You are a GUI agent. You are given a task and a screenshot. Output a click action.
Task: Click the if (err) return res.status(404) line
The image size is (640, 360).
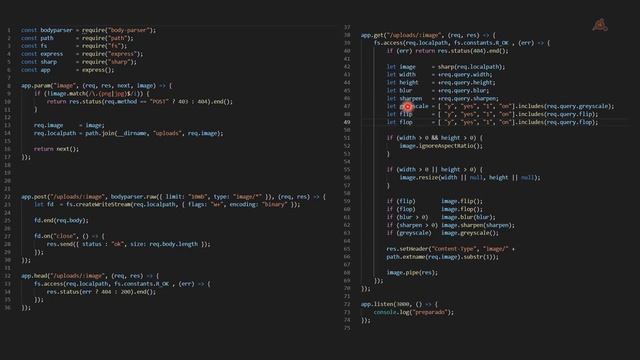point(448,51)
